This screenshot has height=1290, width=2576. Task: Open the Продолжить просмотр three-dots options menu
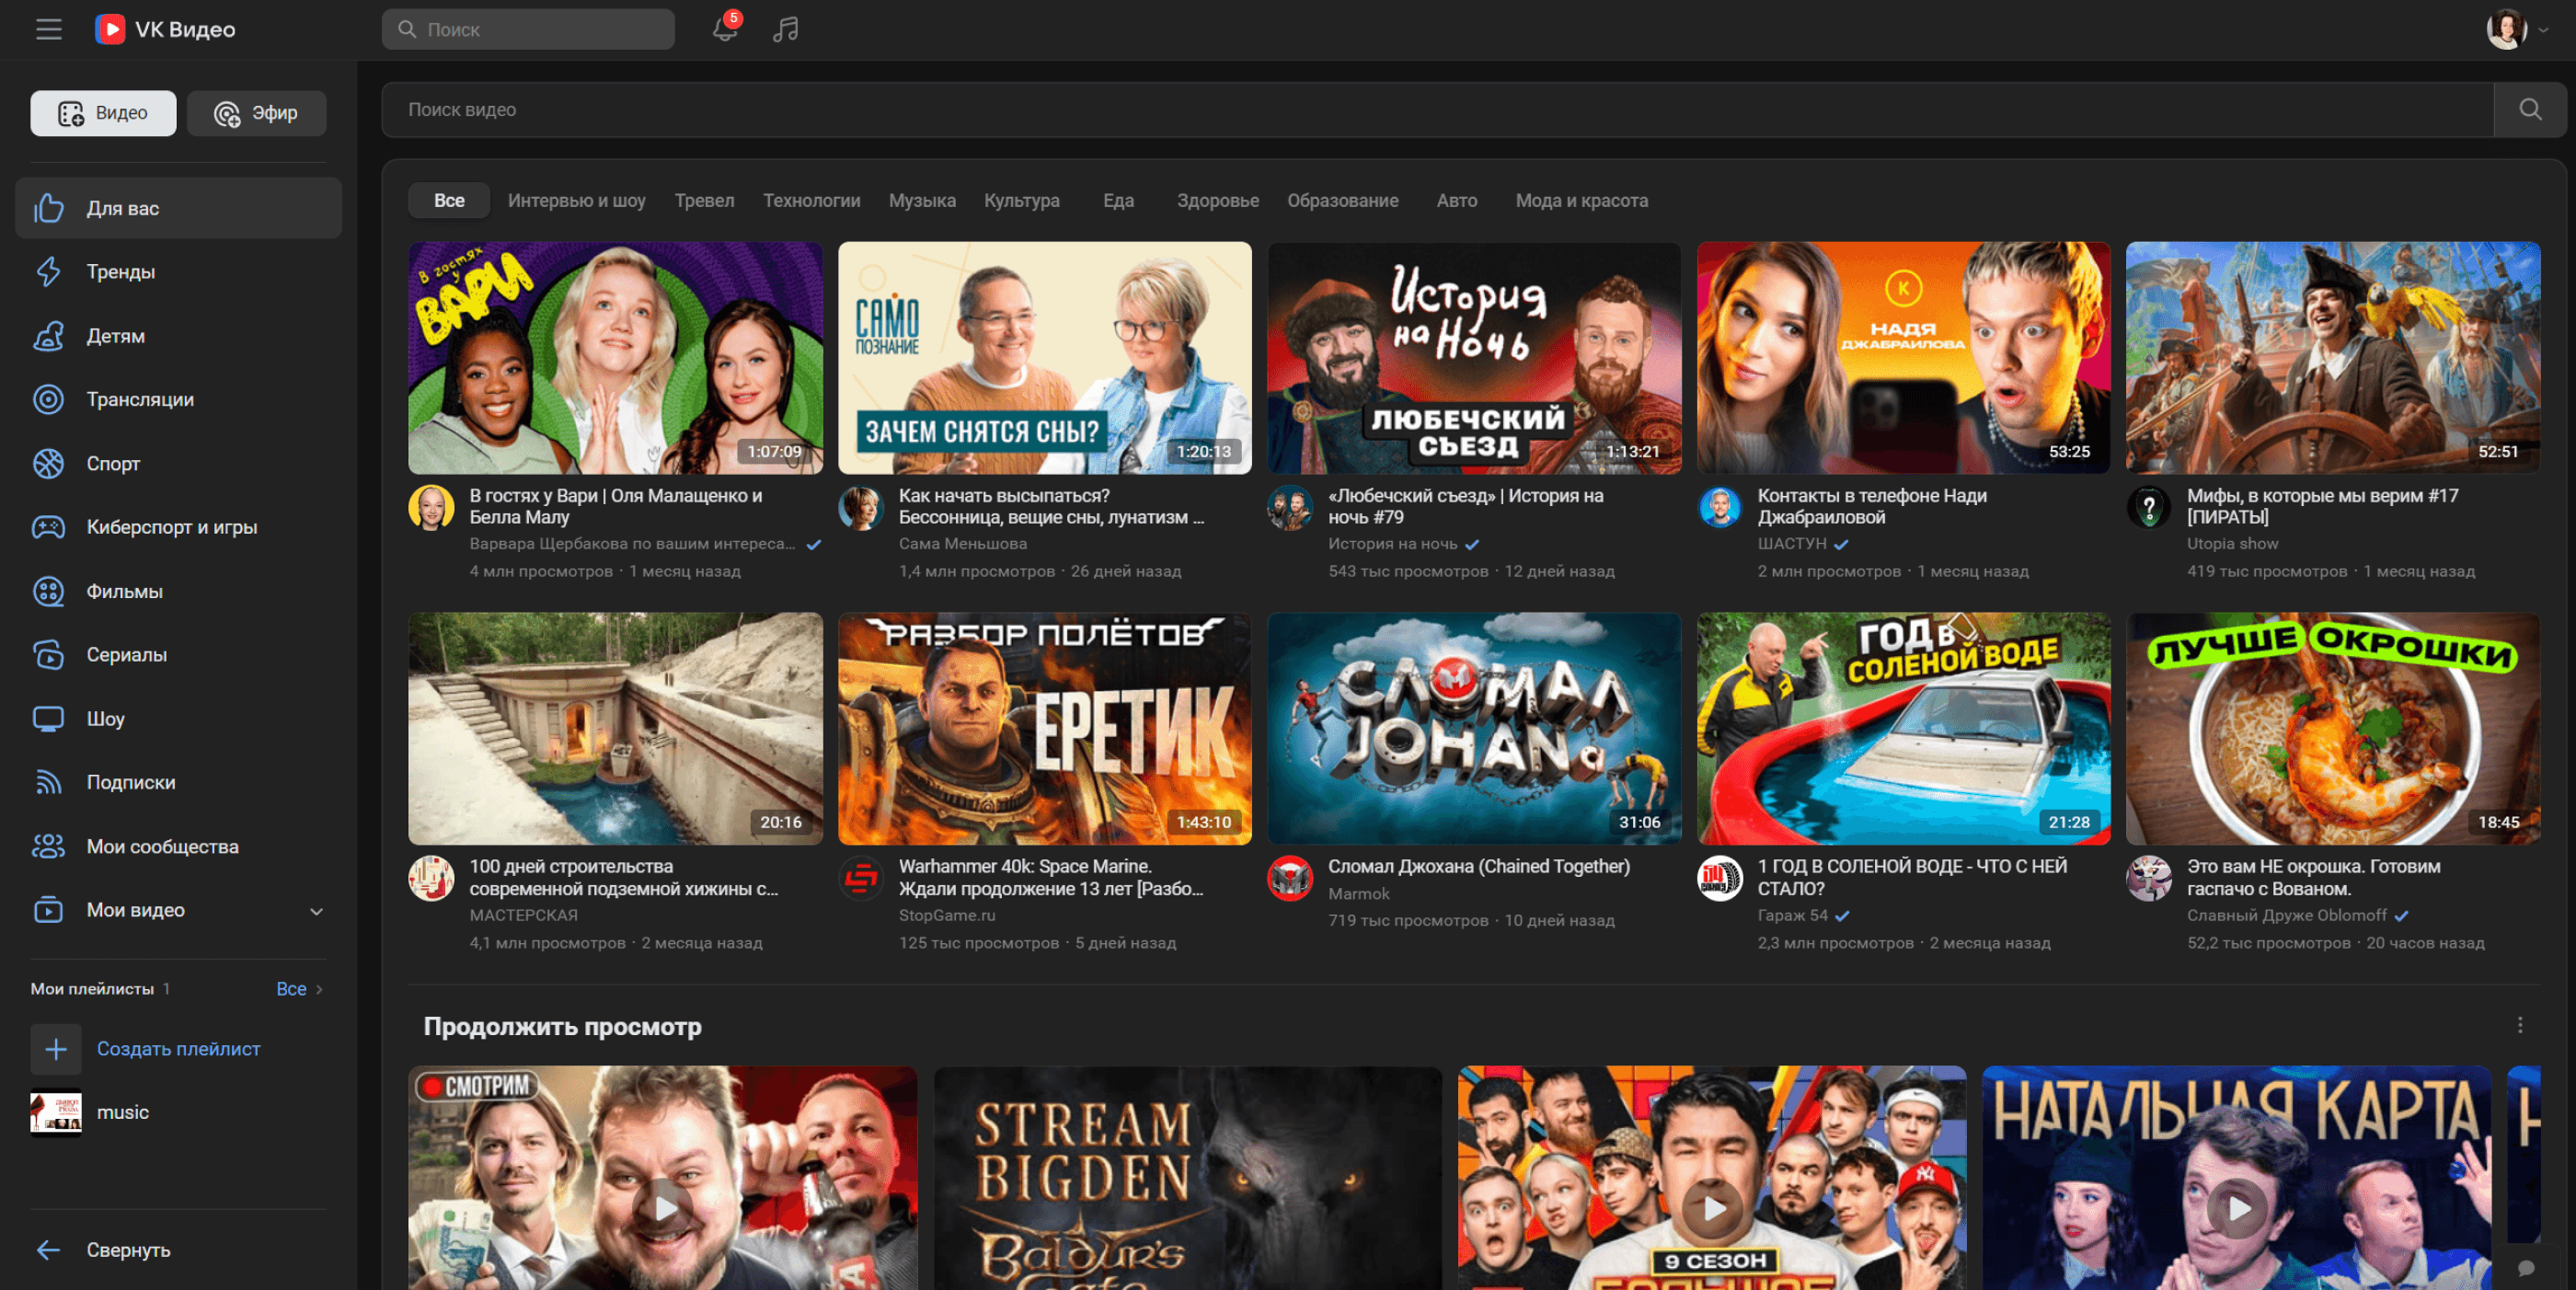[2520, 1025]
